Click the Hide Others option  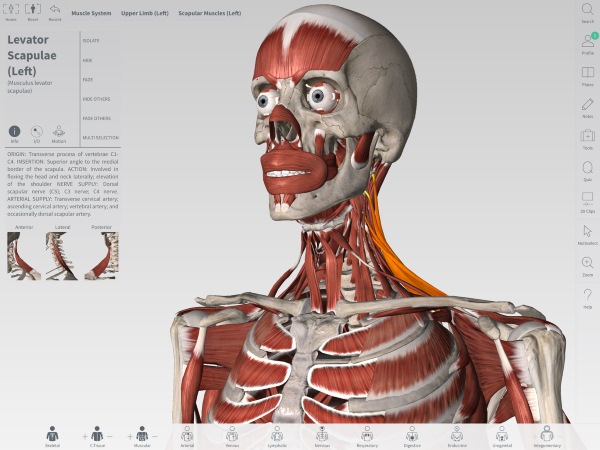(x=96, y=99)
